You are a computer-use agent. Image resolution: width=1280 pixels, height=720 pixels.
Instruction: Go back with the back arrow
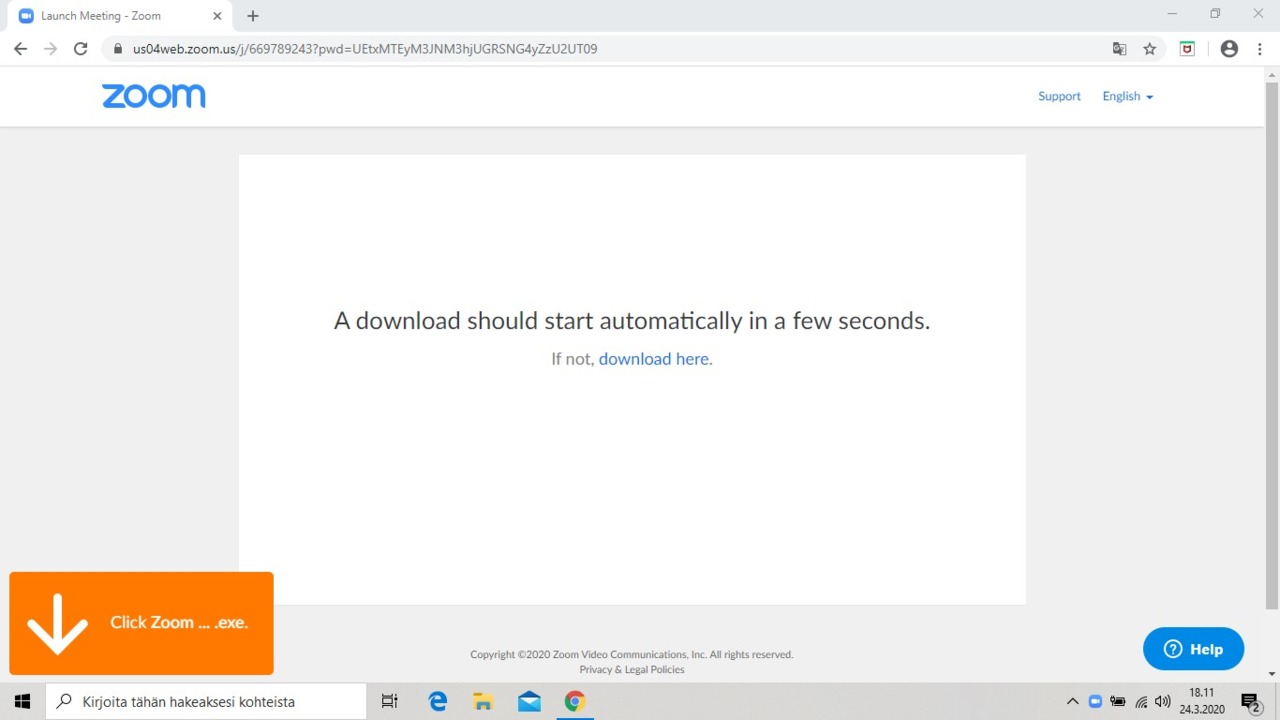tap(20, 49)
